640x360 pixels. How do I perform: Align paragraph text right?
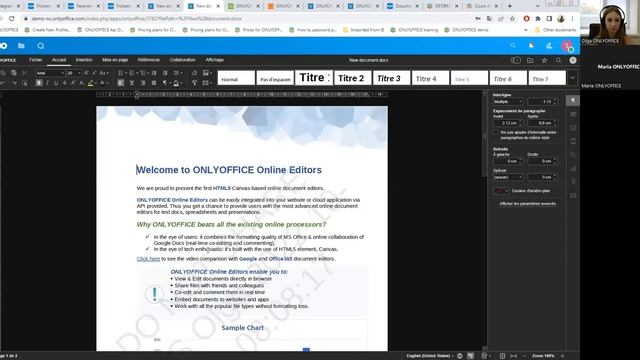click(x=143, y=83)
